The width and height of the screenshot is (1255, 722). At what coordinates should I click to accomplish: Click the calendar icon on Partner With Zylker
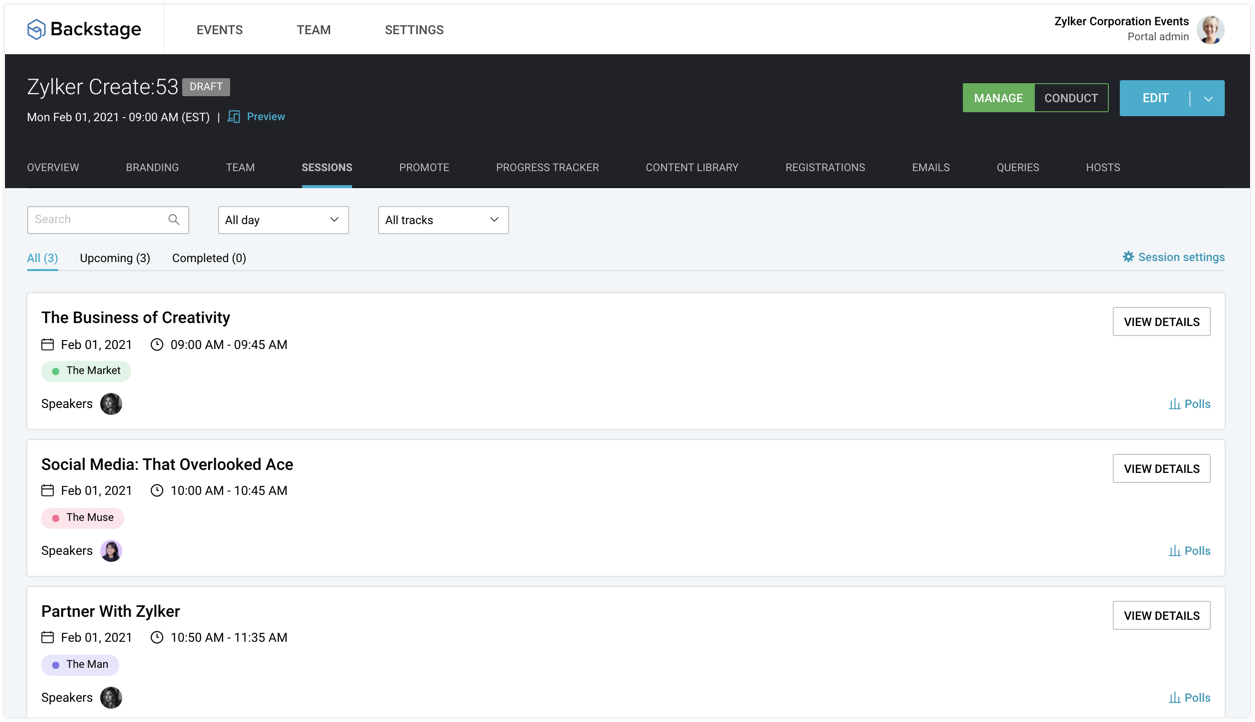point(47,637)
